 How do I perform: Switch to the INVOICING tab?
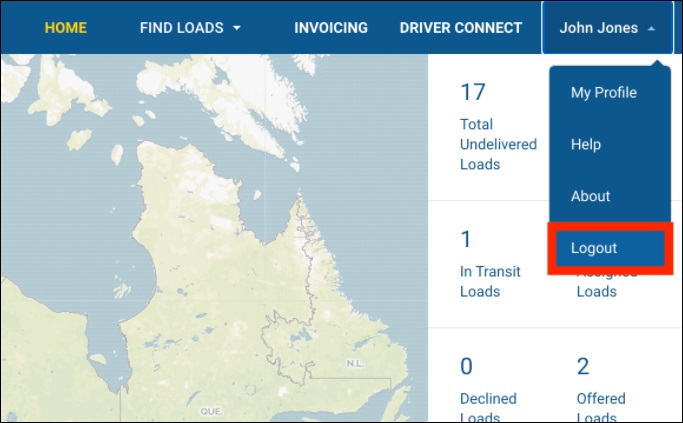tap(331, 28)
